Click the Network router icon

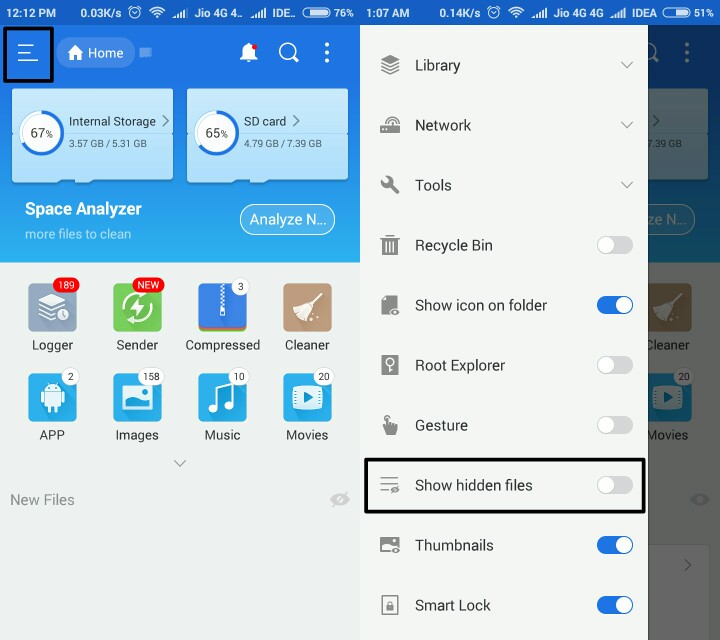point(390,125)
